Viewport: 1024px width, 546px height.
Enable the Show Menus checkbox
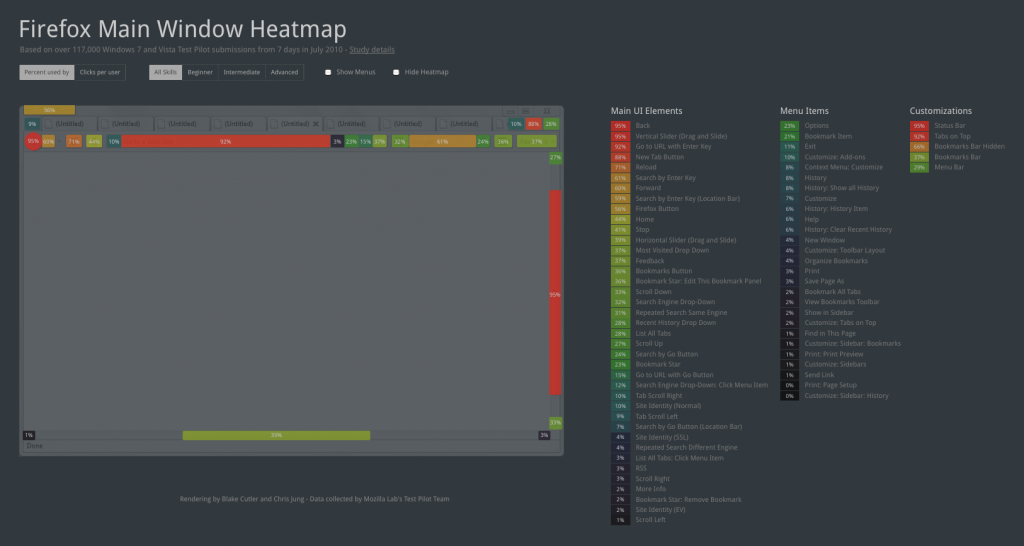coord(328,72)
